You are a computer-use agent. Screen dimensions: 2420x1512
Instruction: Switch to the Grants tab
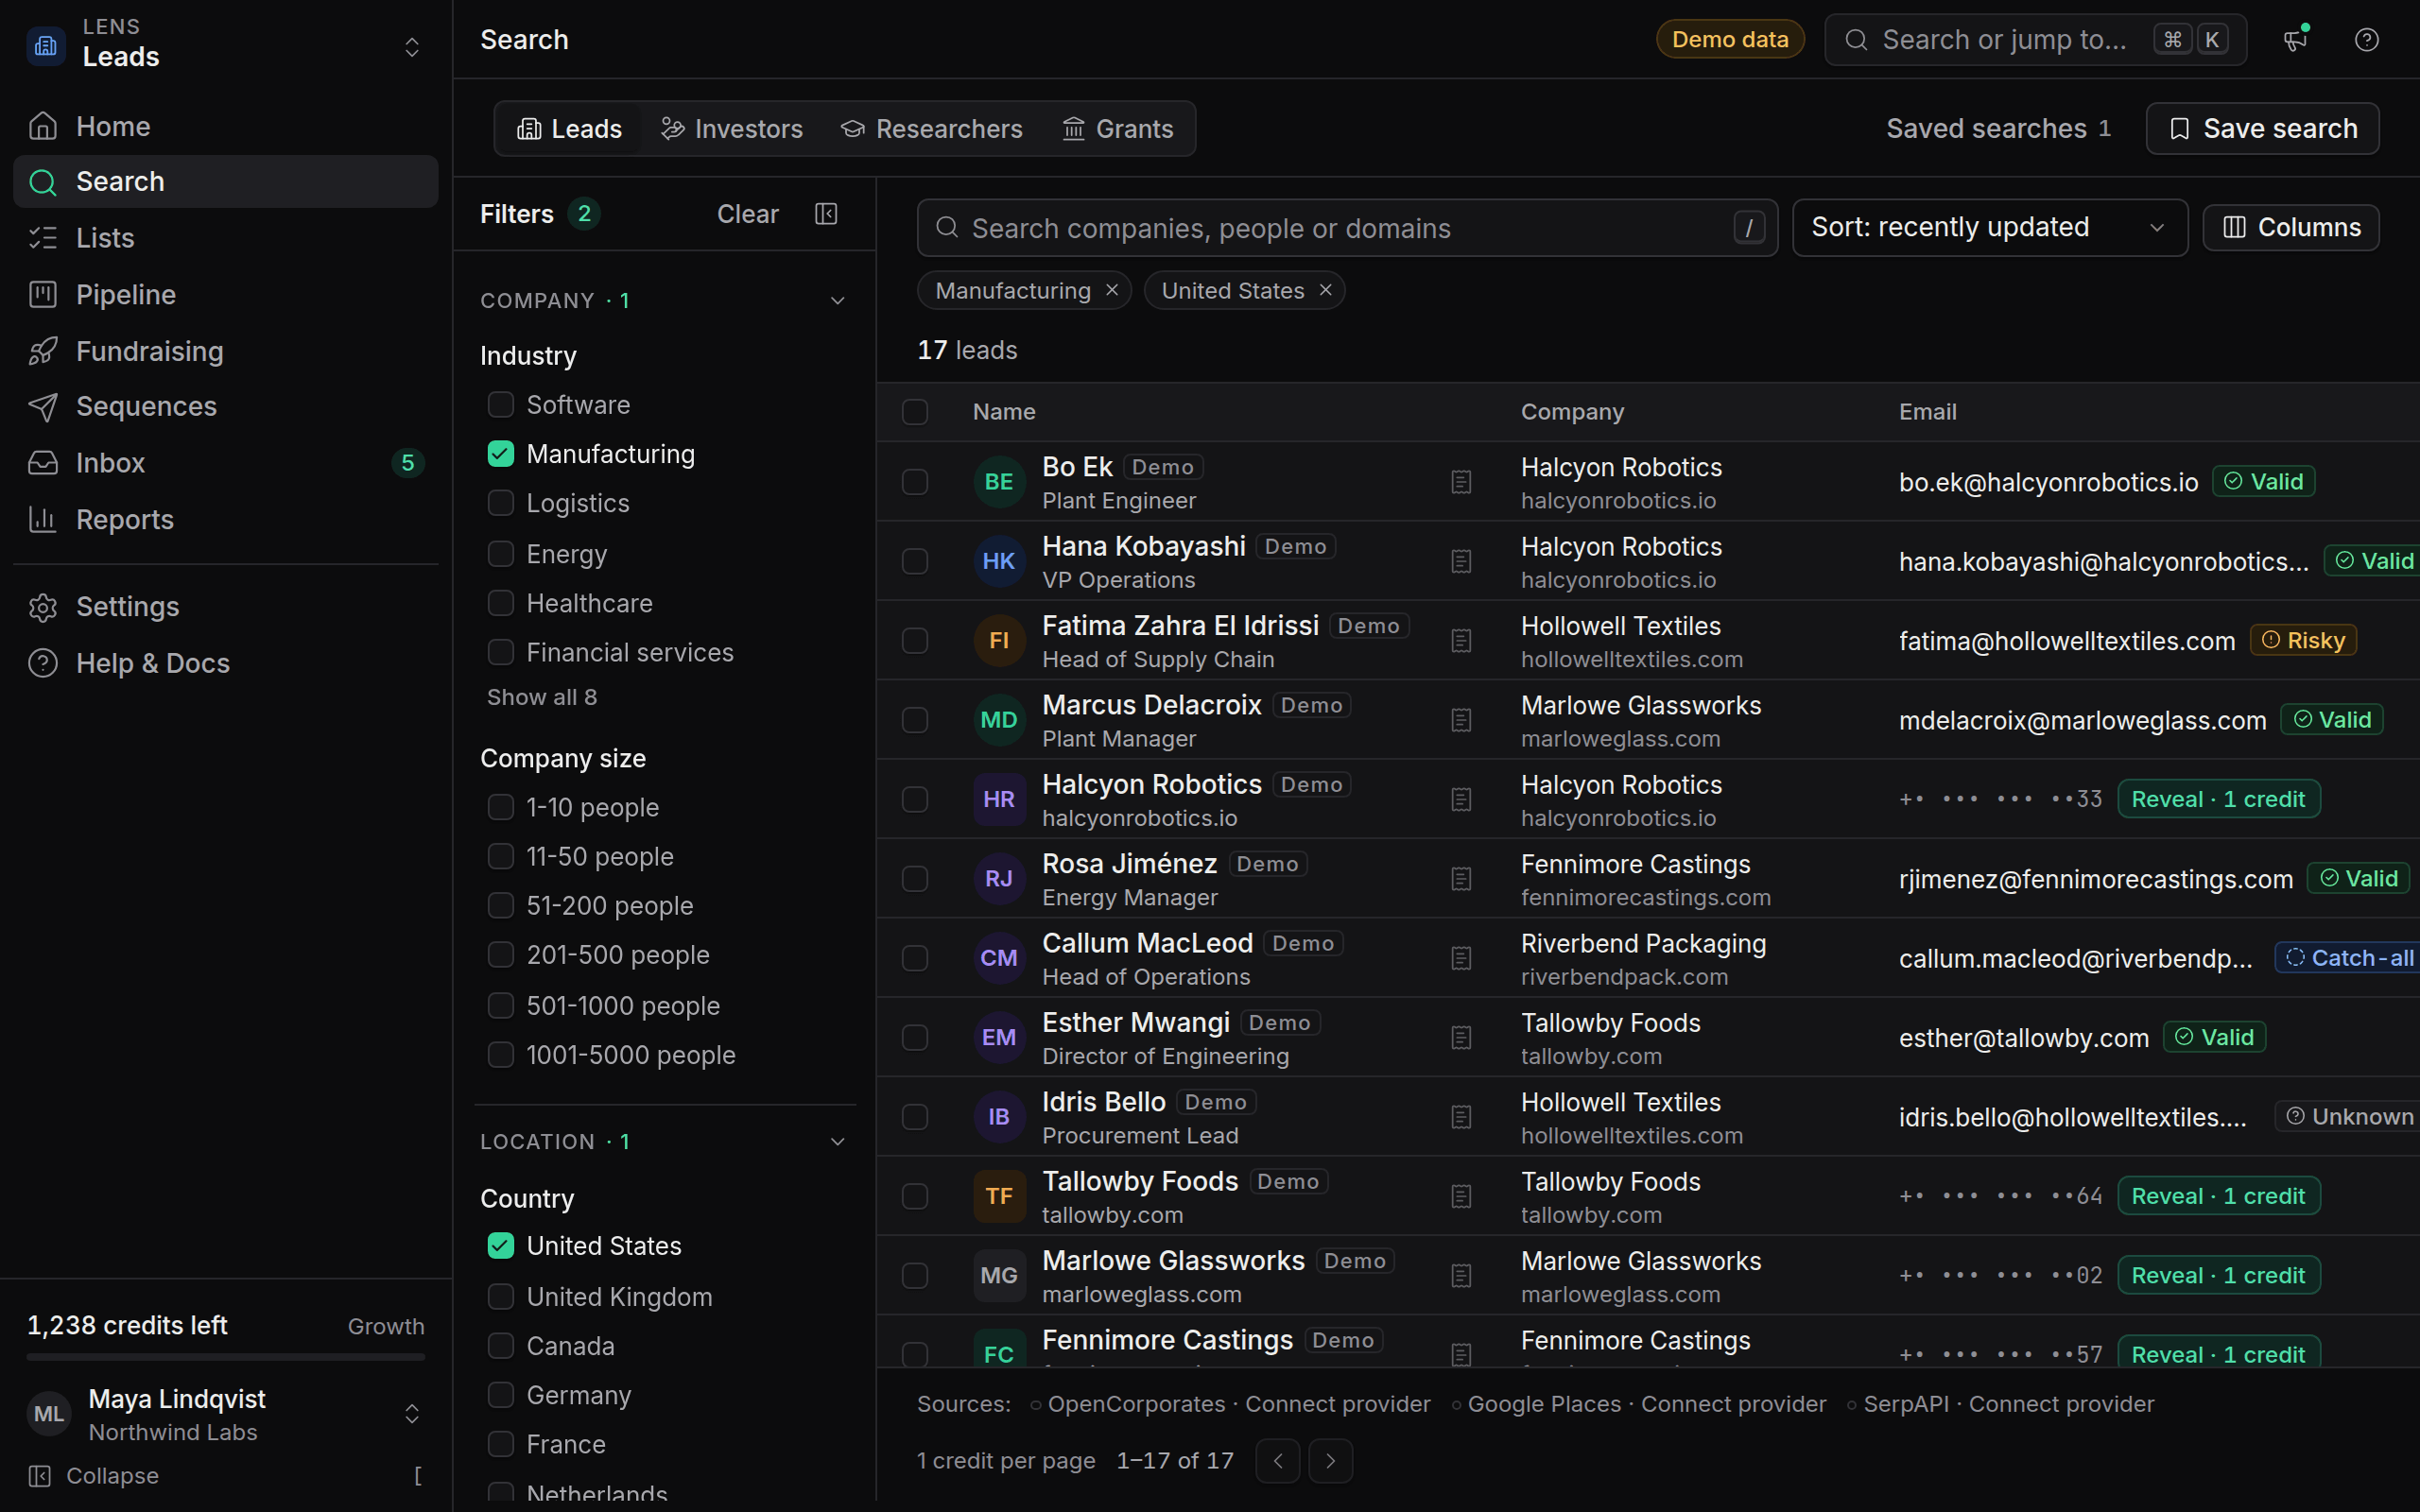[1117, 129]
